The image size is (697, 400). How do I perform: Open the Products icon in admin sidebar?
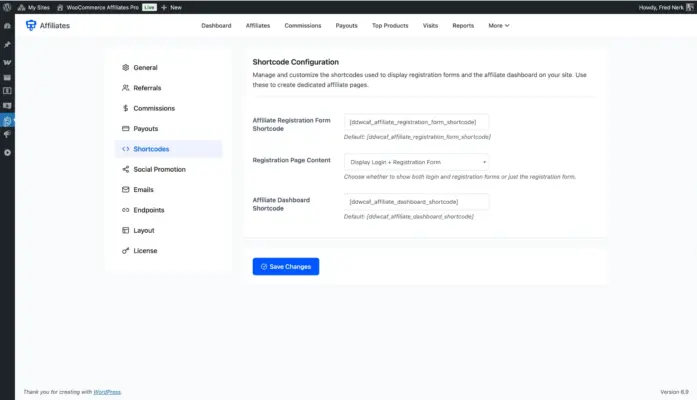[x=7, y=77]
